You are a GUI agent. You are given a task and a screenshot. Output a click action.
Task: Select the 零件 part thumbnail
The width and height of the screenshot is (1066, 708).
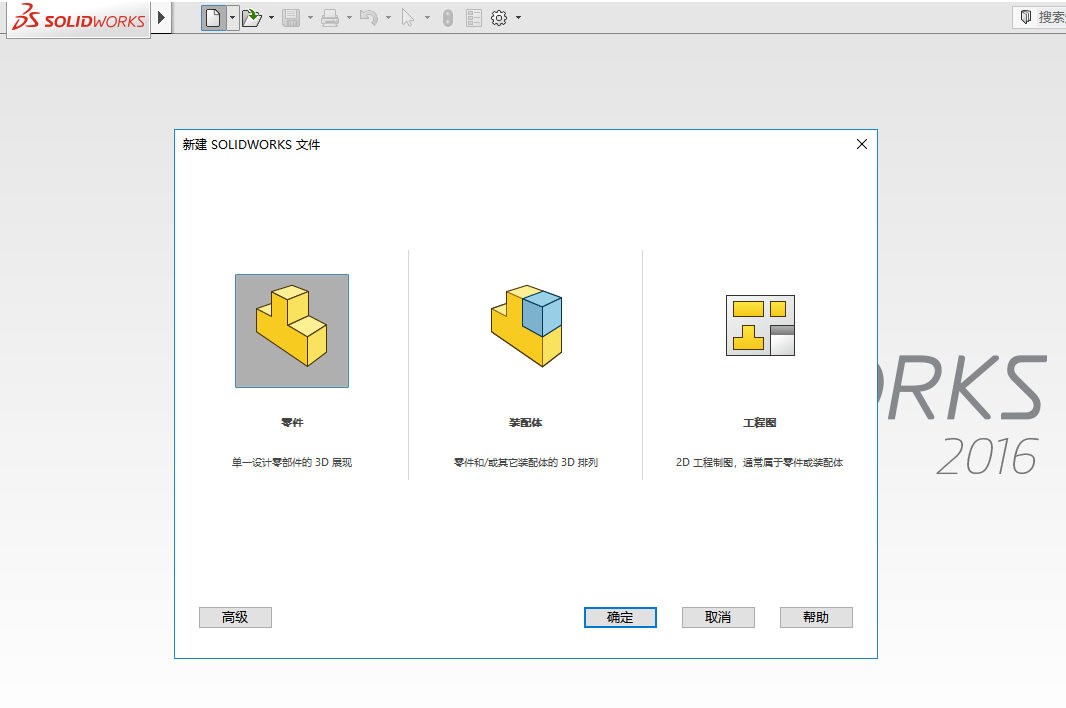[x=292, y=331]
